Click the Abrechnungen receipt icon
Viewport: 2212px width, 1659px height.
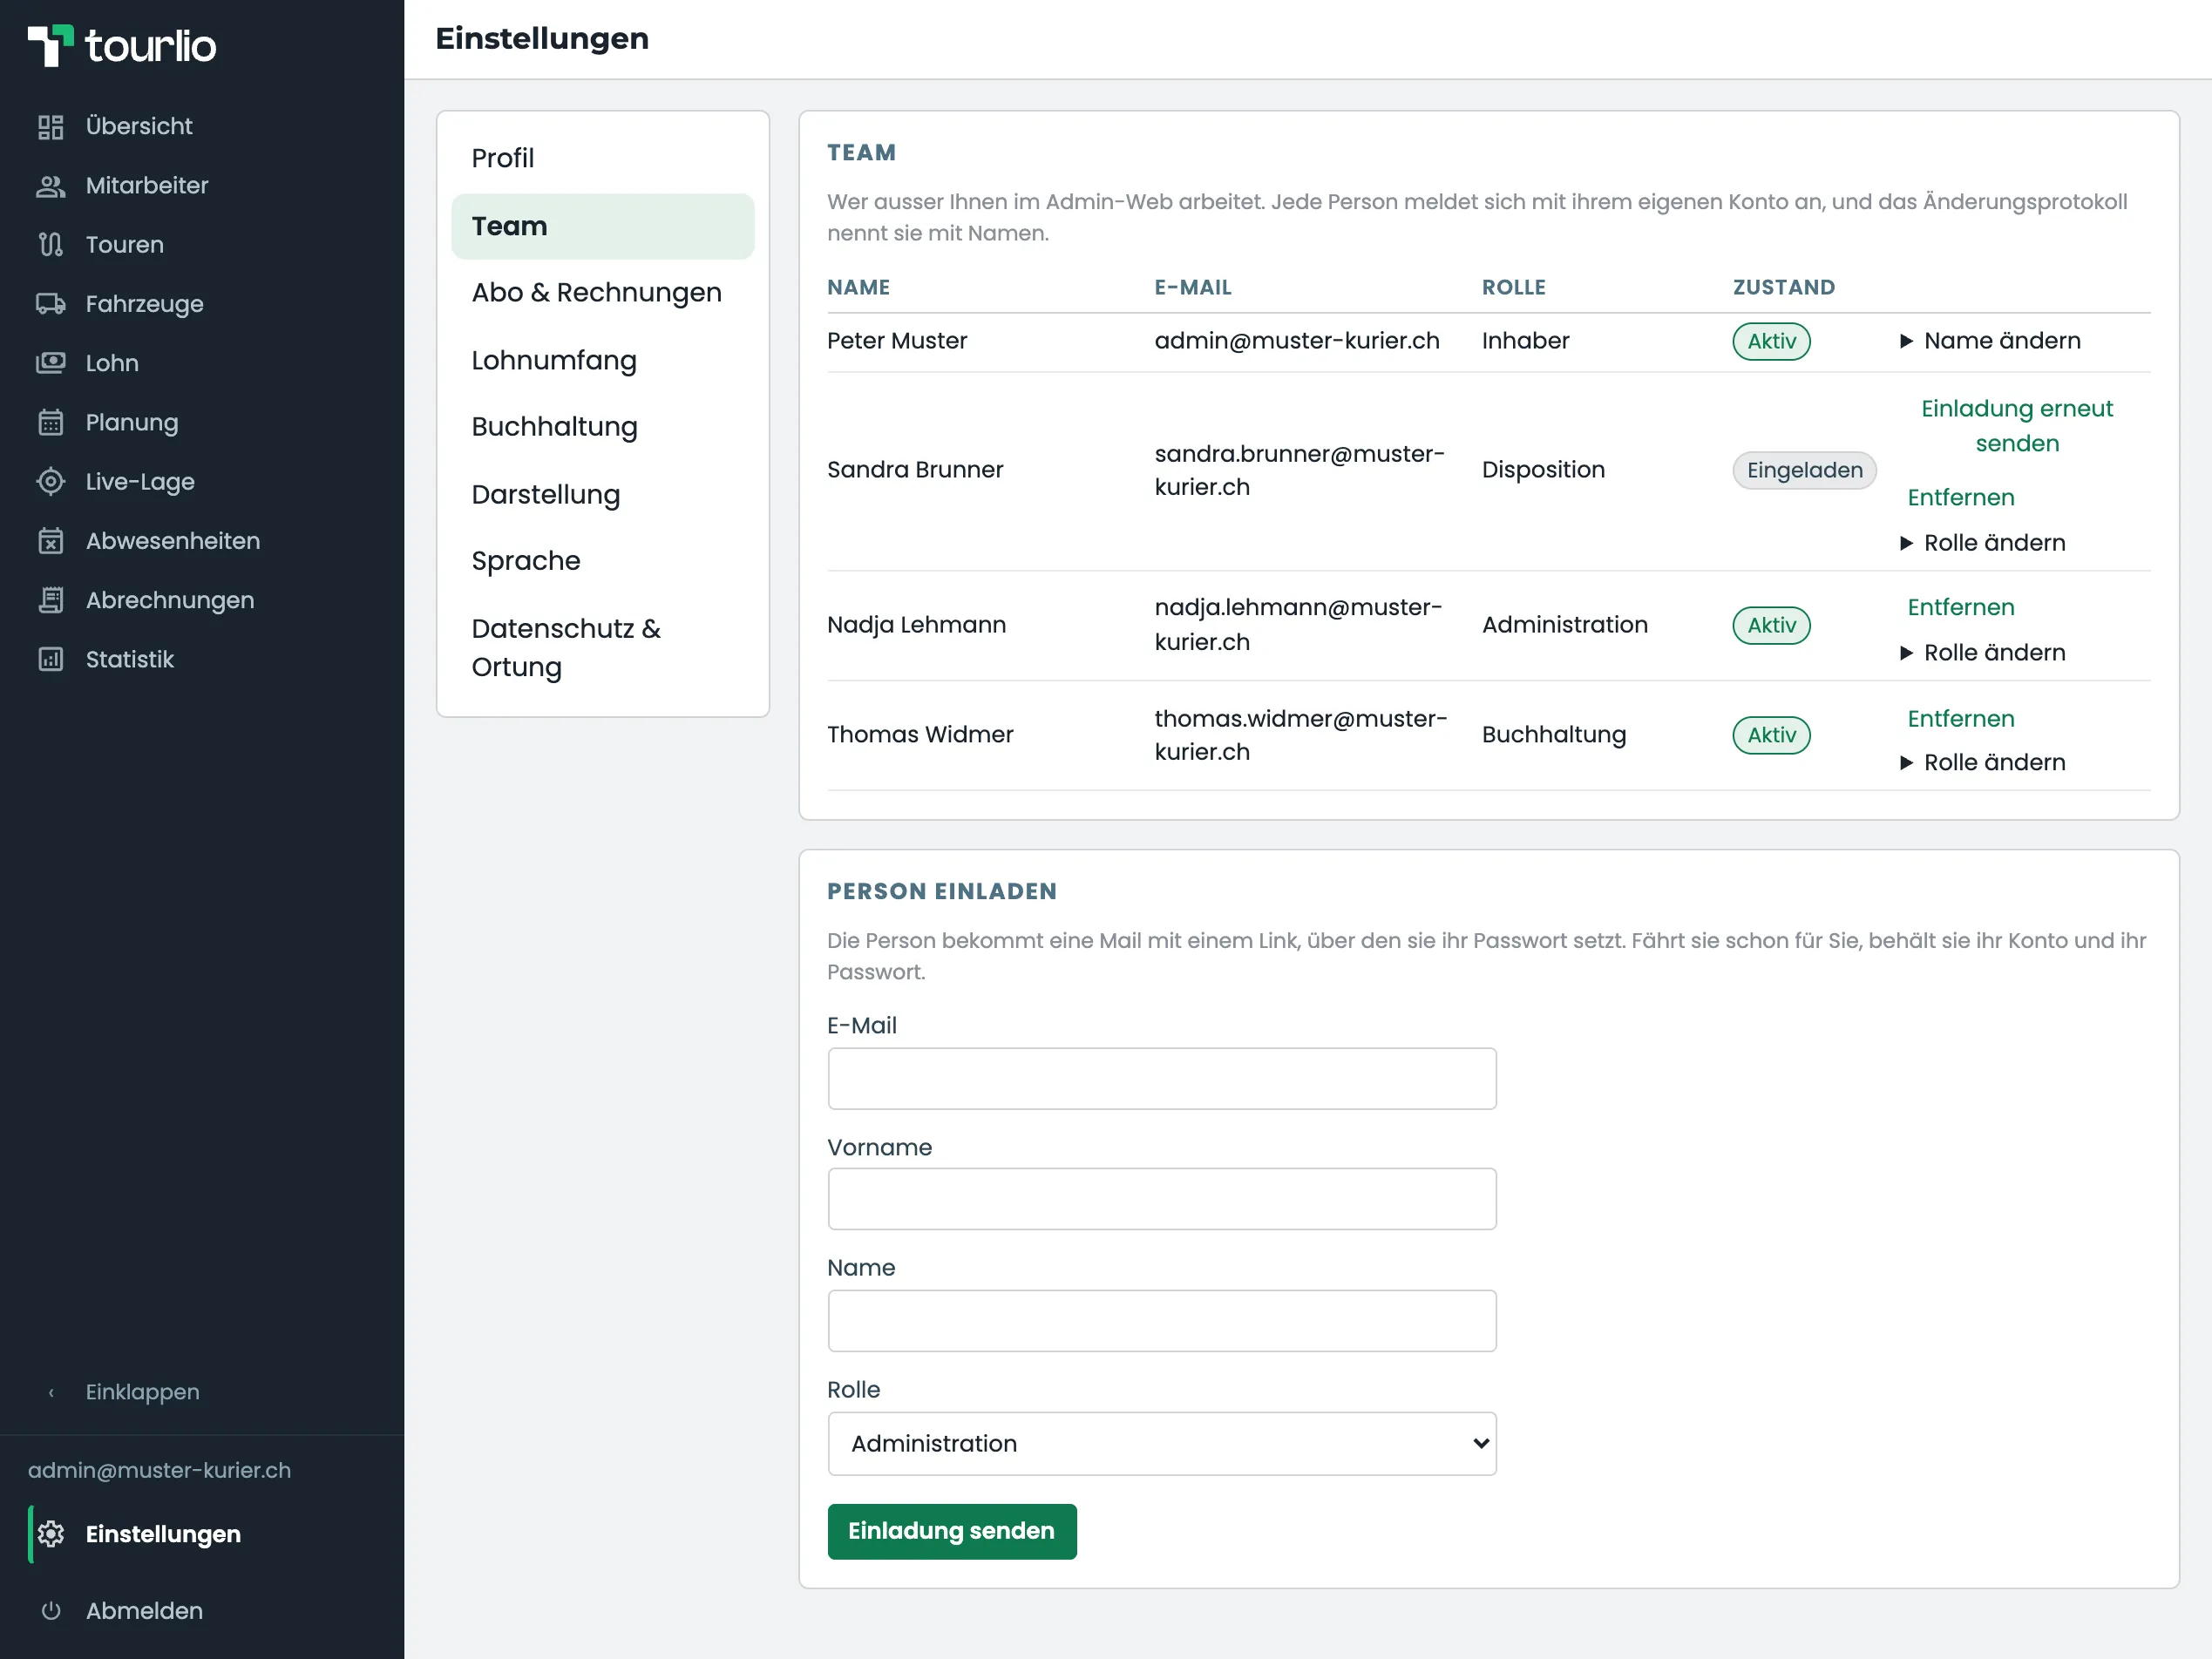click(50, 600)
